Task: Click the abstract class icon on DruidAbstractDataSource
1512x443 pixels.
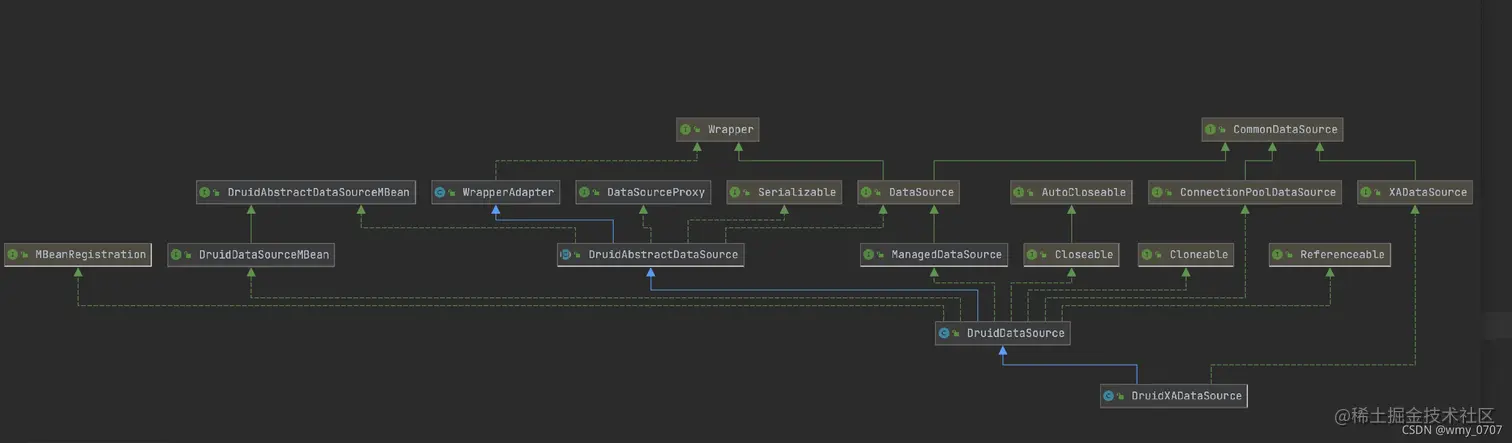Action: (x=565, y=255)
